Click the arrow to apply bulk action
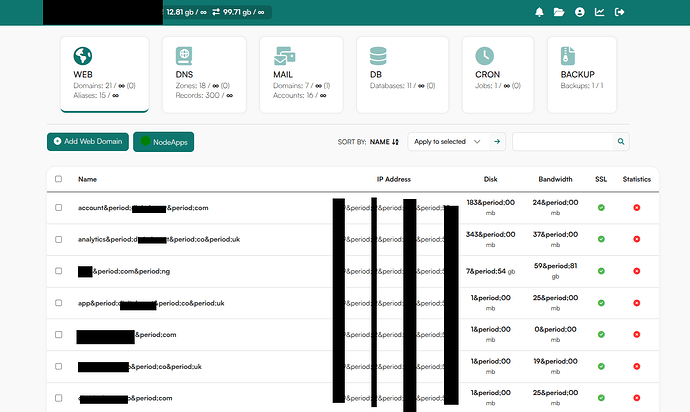This screenshot has height=412, width=690. coord(497,142)
